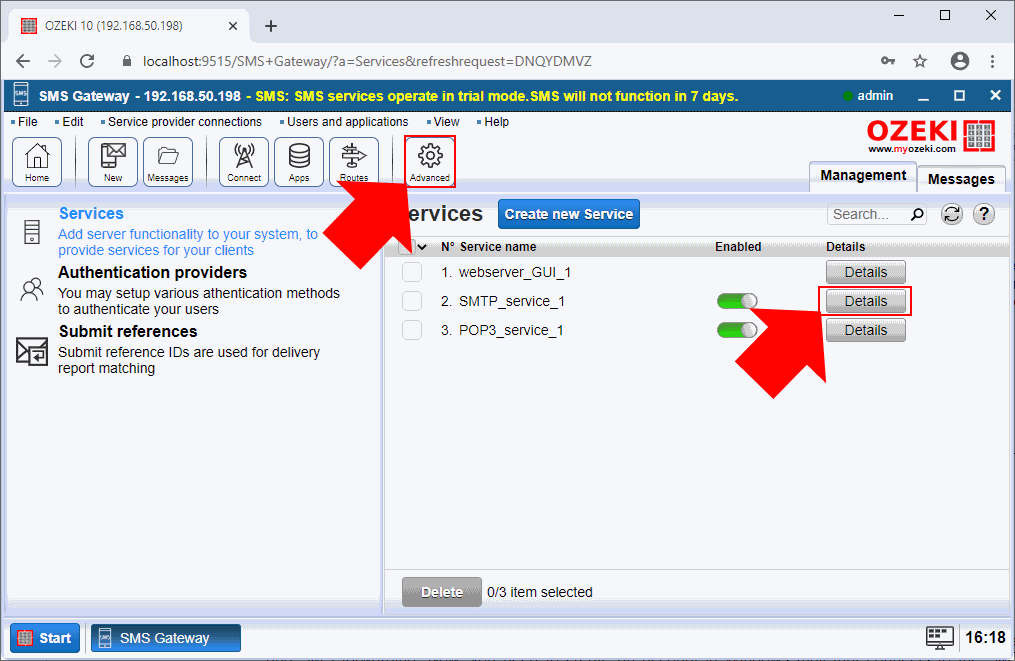The height and width of the screenshot is (661, 1015).
Task: Expand the select-all dropdown arrow in table header
Action: (x=423, y=247)
